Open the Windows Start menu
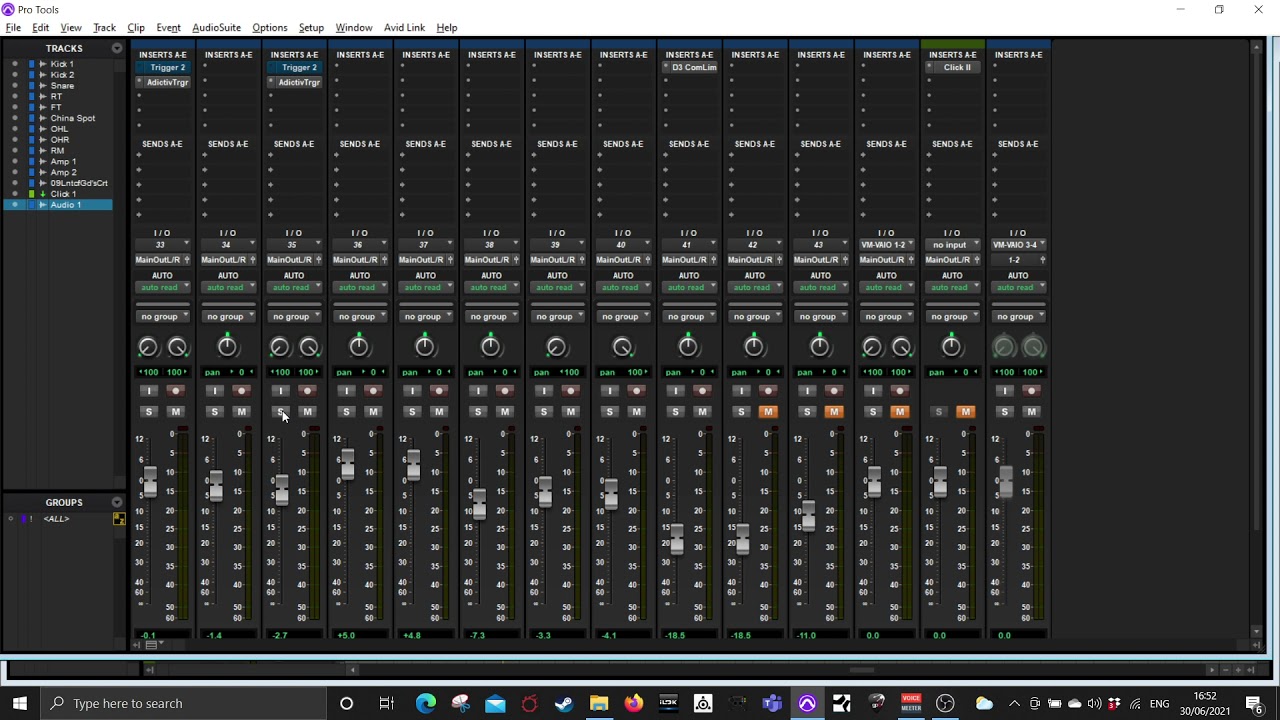The height and width of the screenshot is (720, 1280). coord(20,704)
